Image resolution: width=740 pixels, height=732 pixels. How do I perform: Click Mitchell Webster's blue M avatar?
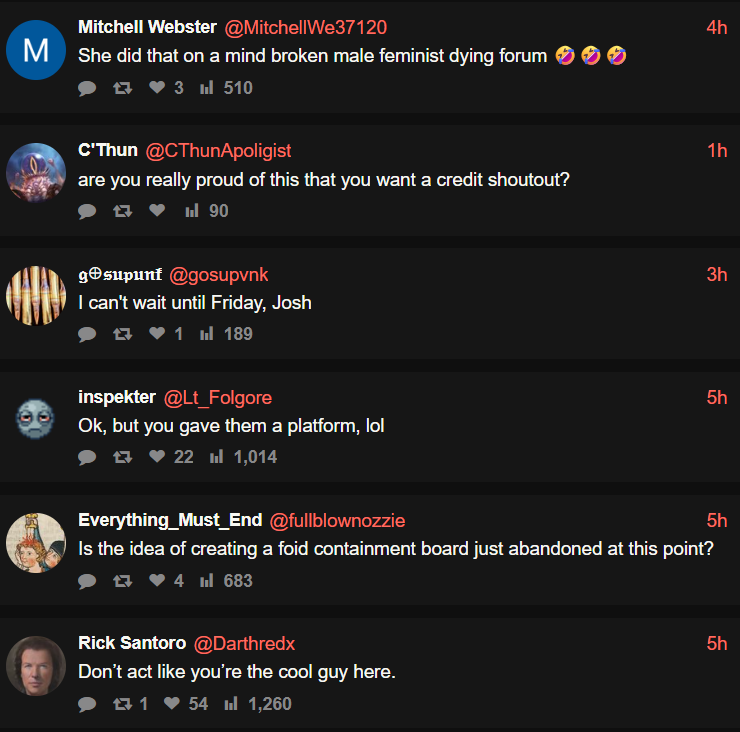36,50
